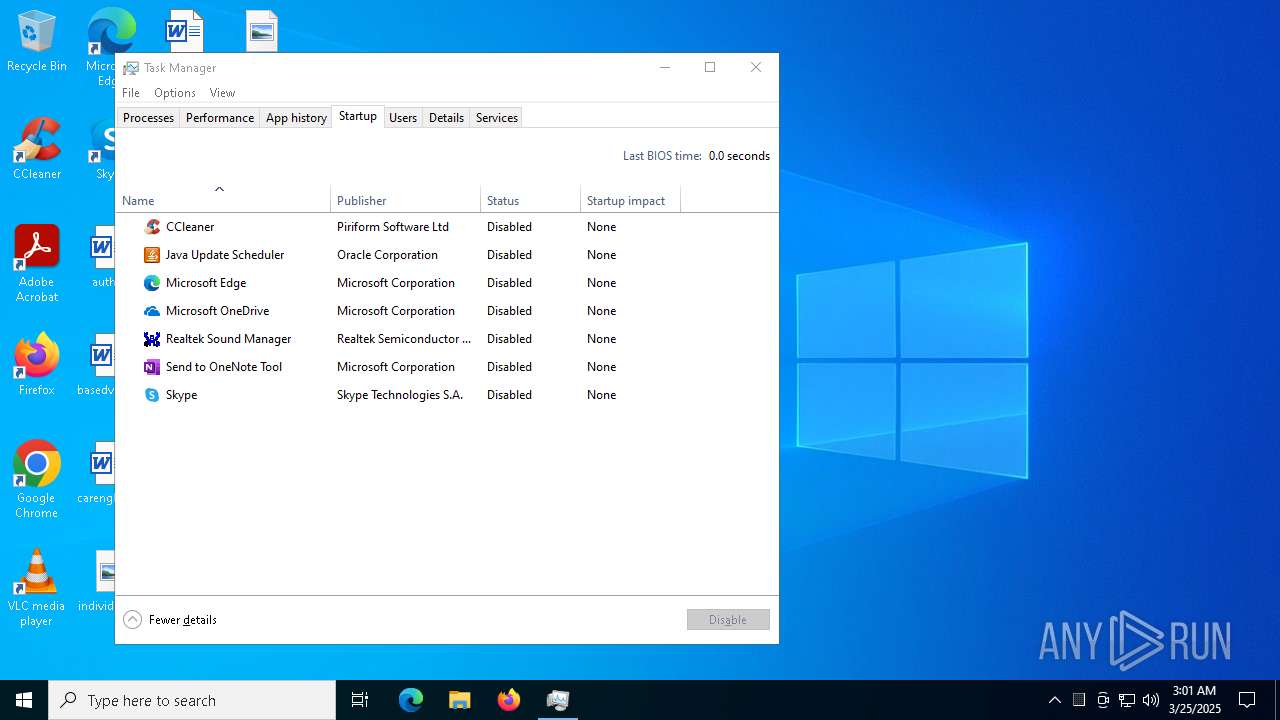Image resolution: width=1280 pixels, height=720 pixels.
Task: Open the volume control in system tray
Action: point(1151,700)
